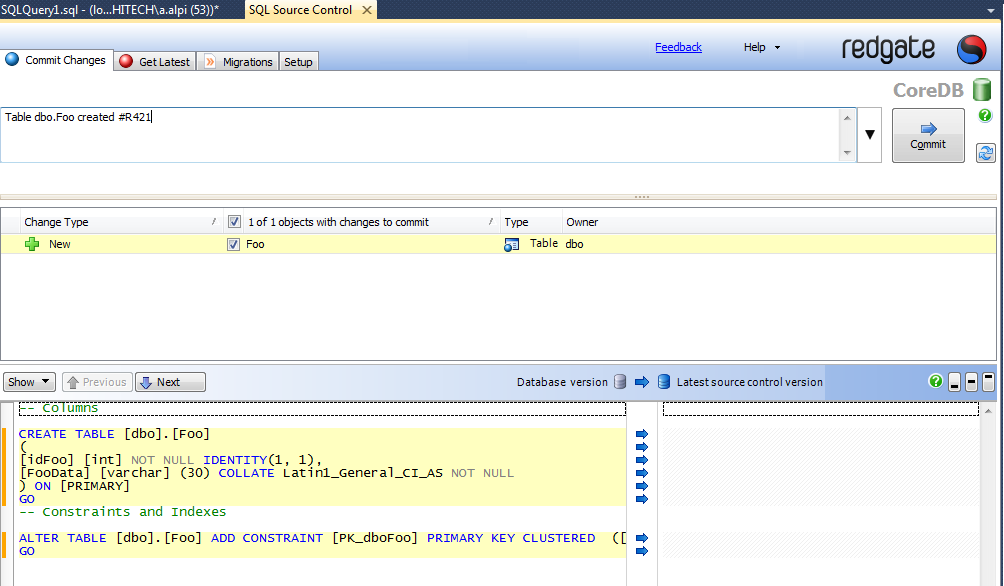Click the maximize comparison pane icon

coord(989,381)
